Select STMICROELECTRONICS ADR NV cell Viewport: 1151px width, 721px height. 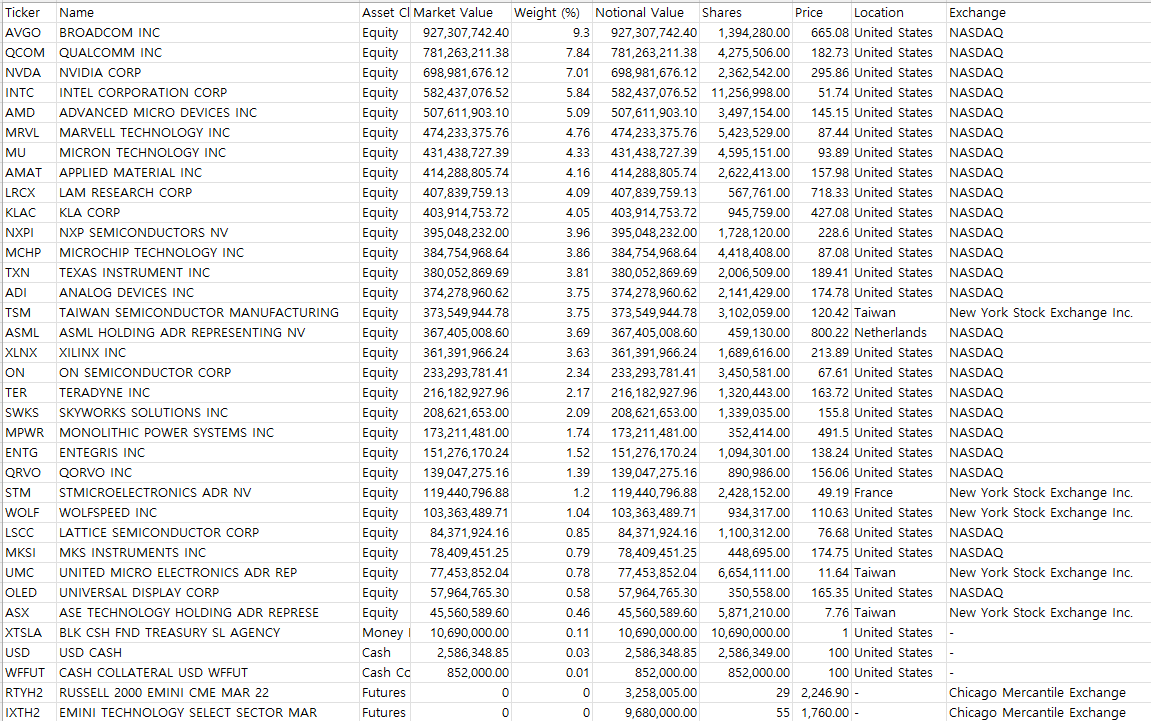(208, 493)
